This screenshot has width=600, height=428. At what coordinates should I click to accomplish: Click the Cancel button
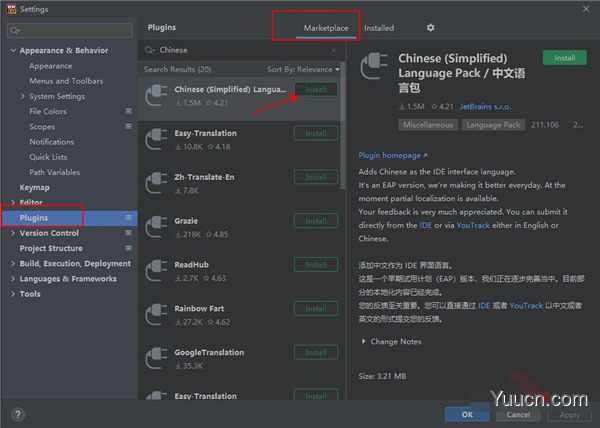point(518,415)
